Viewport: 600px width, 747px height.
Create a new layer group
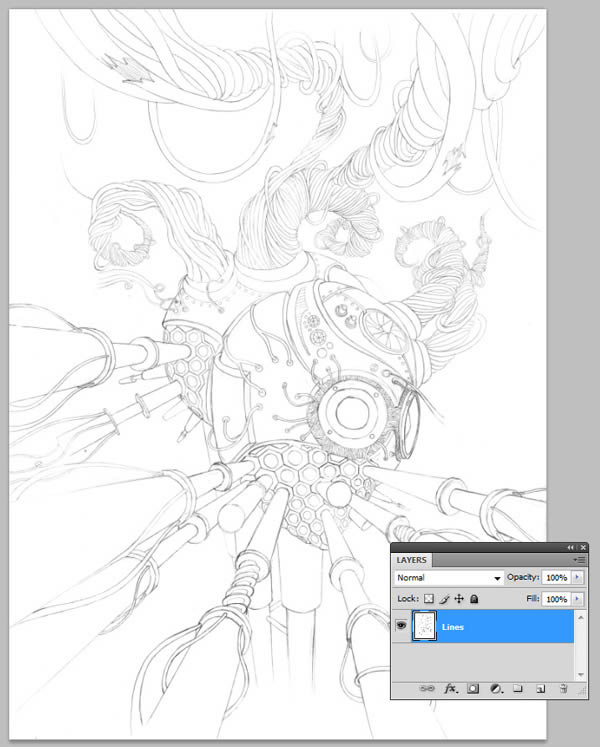pos(518,688)
